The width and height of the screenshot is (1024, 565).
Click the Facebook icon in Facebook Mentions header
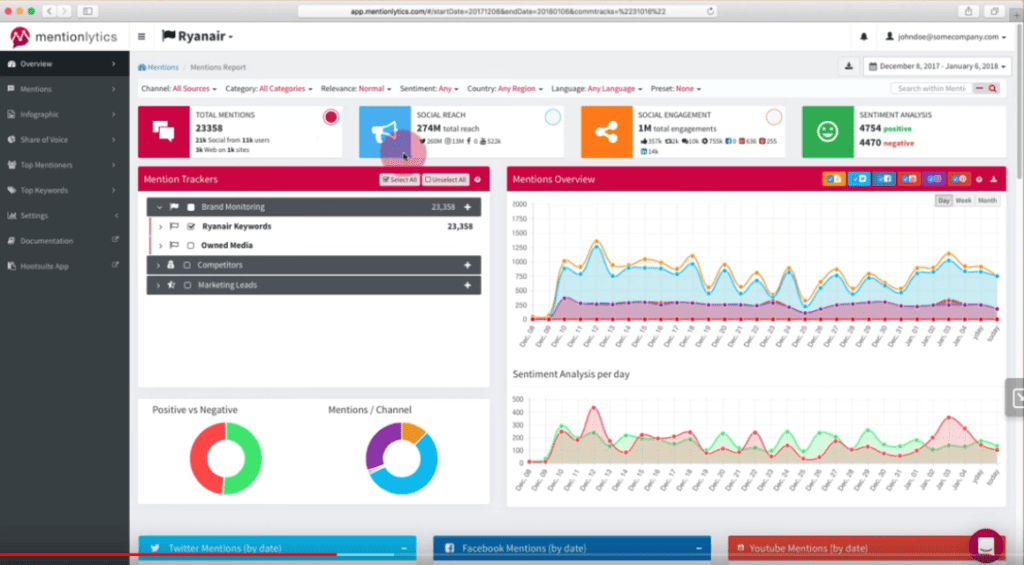click(x=449, y=548)
